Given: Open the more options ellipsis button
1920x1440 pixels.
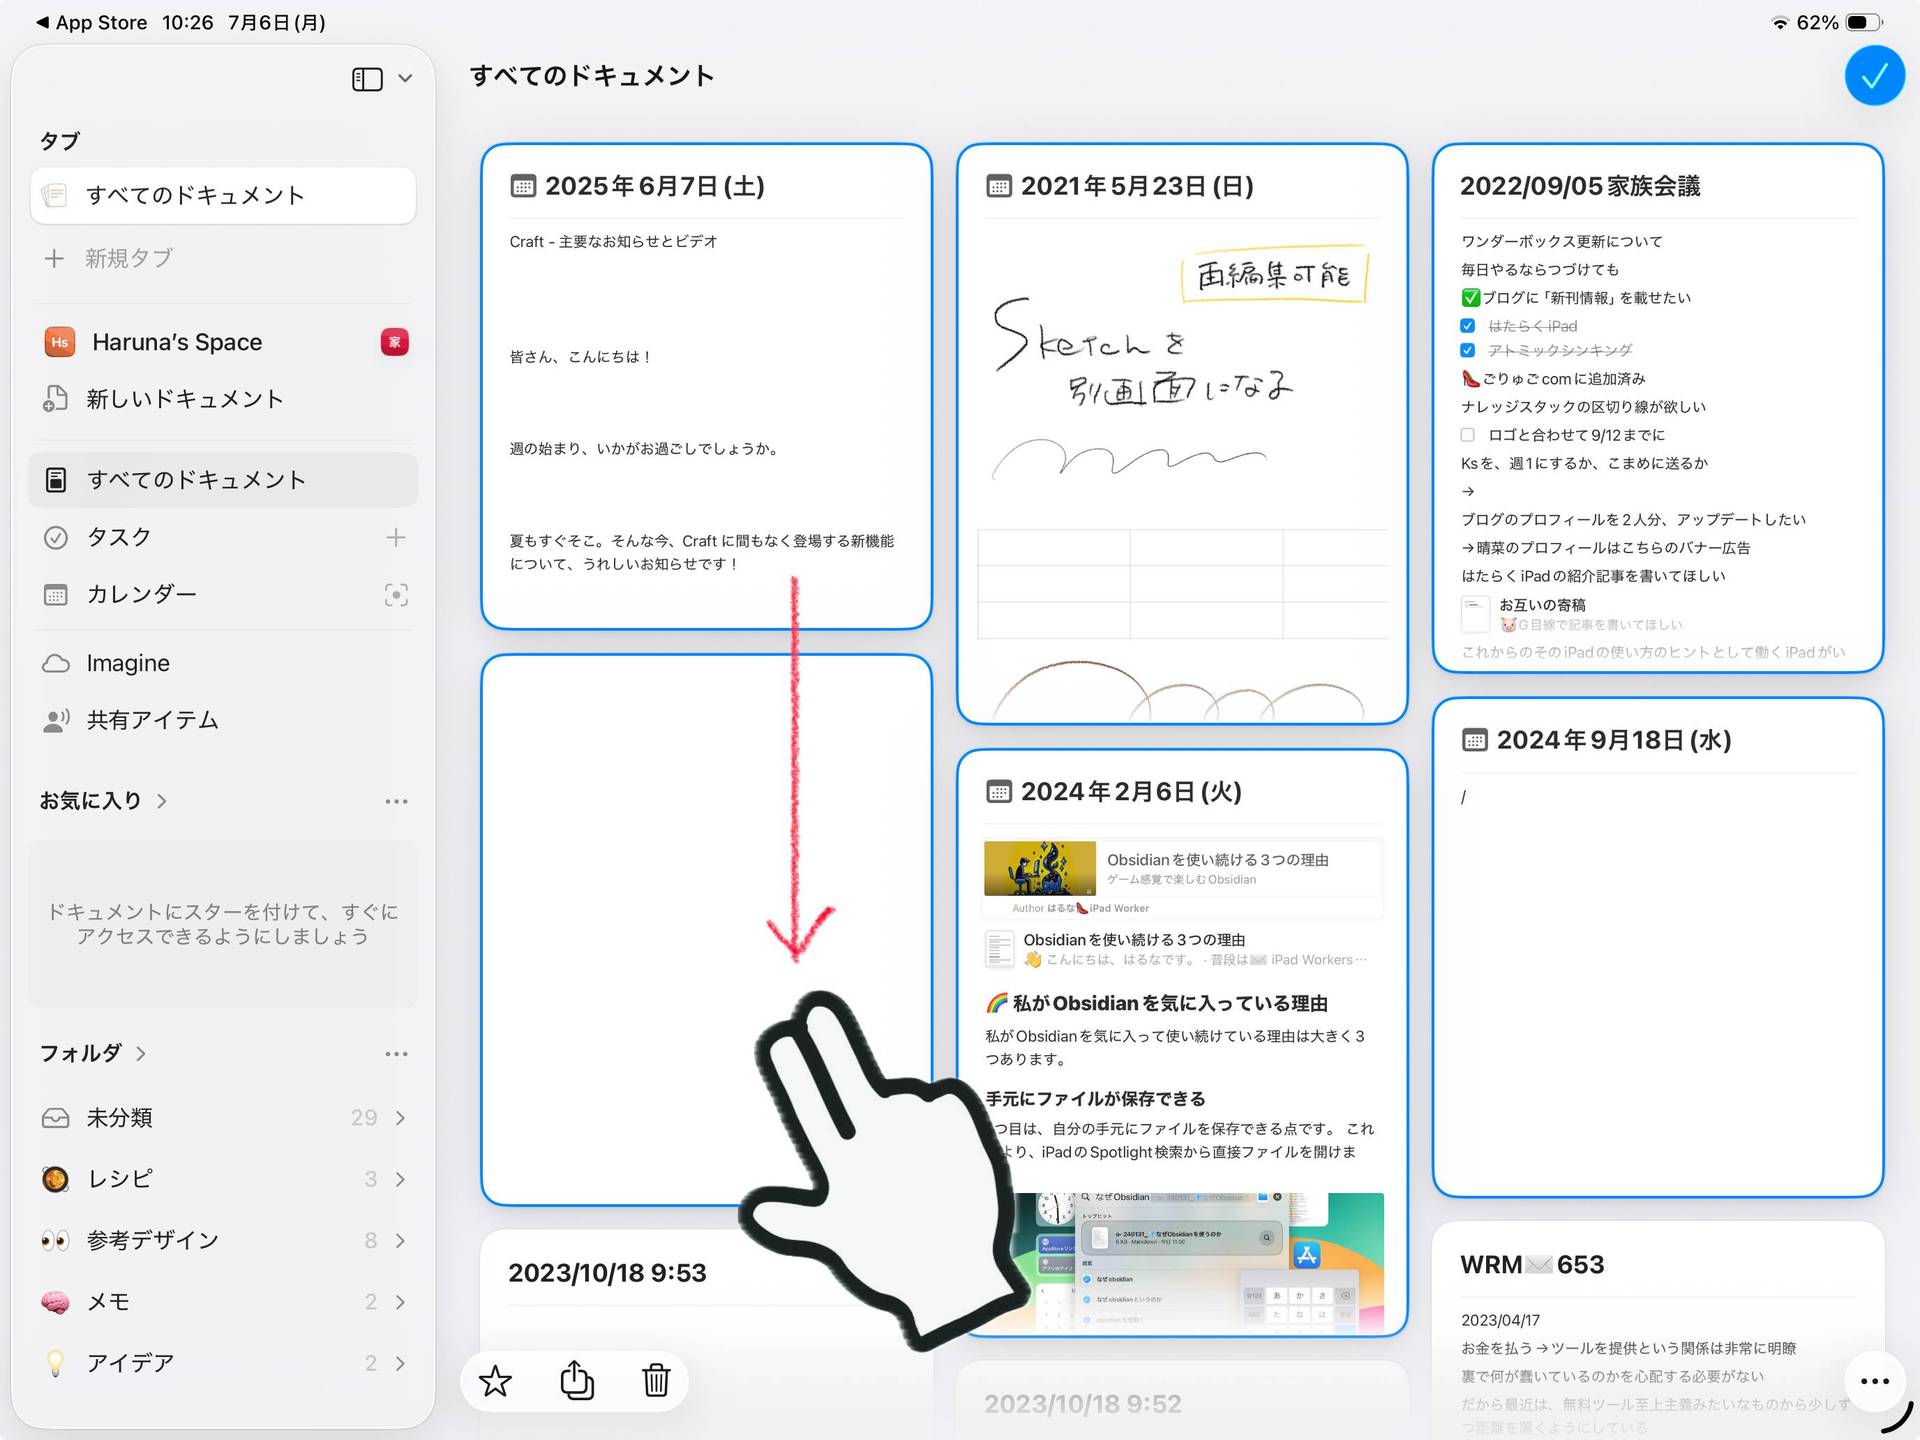Looking at the screenshot, I should (x=1874, y=1381).
